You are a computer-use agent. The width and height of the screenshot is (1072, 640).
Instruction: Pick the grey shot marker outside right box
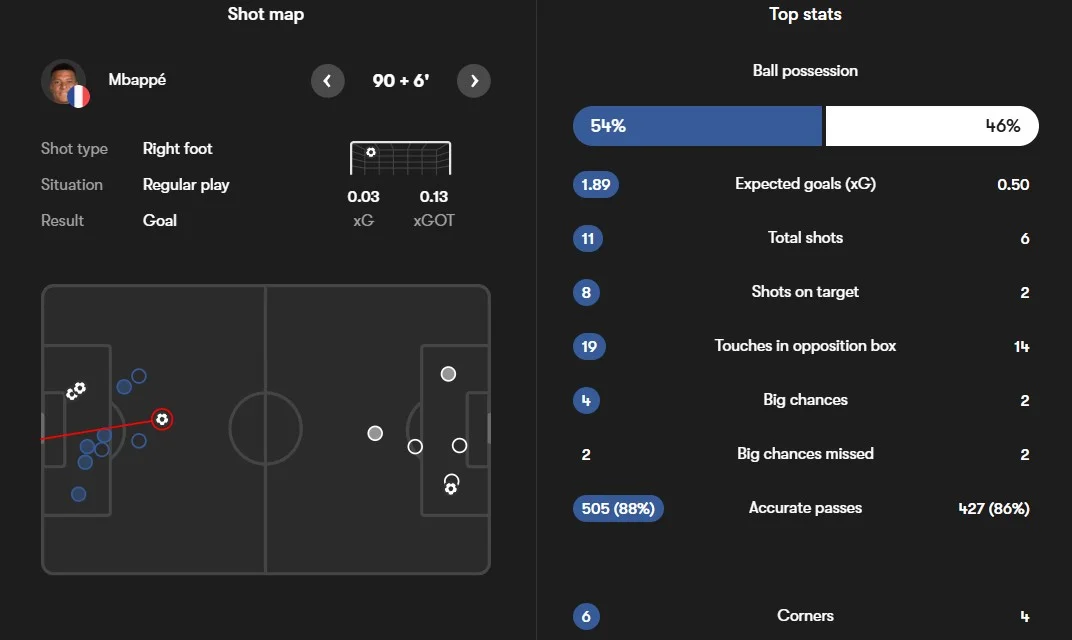375,434
